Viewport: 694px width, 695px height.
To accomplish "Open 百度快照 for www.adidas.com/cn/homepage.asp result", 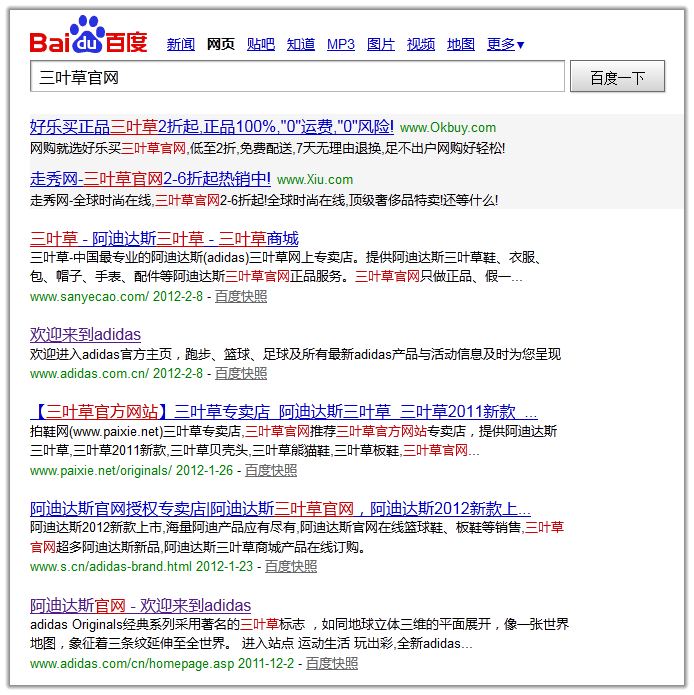I will point(332,664).
